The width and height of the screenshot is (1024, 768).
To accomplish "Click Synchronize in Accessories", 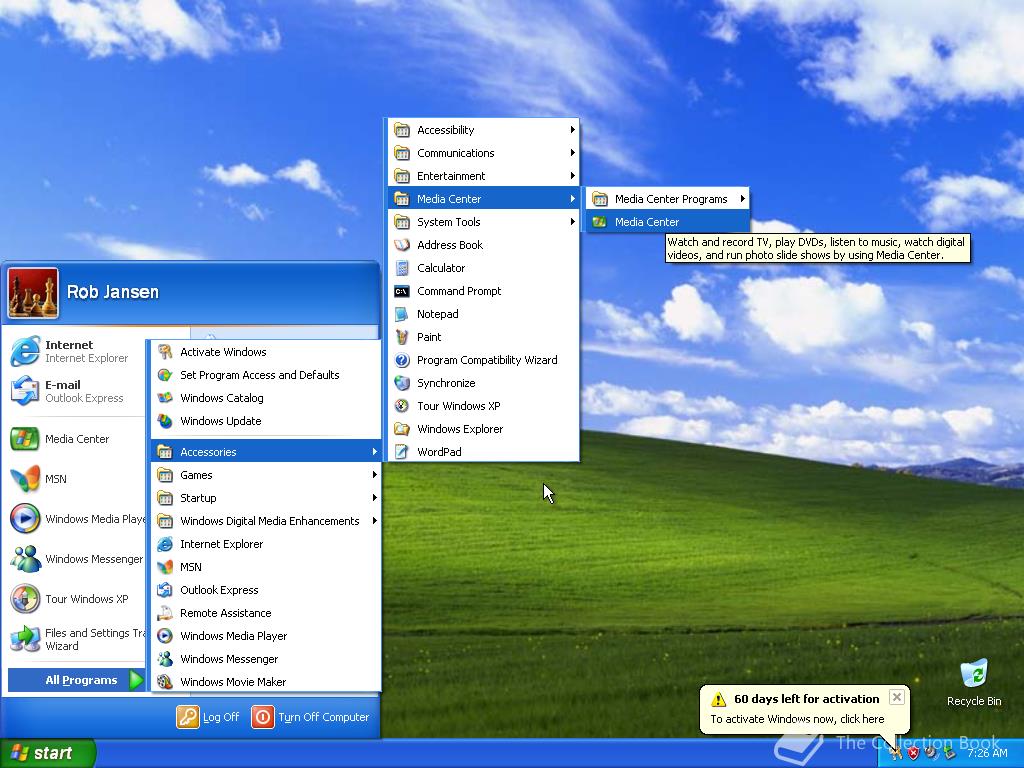I will pyautogui.click(x=483, y=383).
